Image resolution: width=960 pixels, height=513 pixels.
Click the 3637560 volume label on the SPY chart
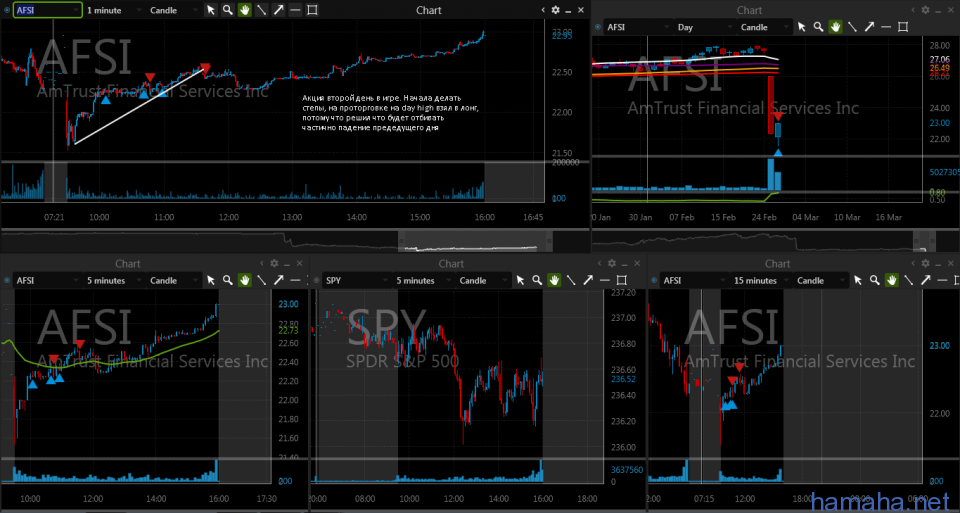click(x=627, y=470)
